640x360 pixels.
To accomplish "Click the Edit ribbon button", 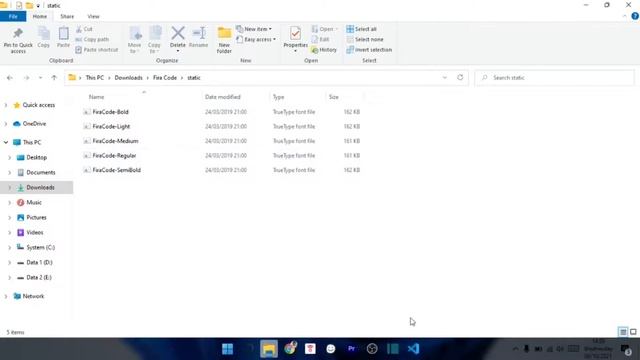I will pyautogui.click(x=320, y=40).
